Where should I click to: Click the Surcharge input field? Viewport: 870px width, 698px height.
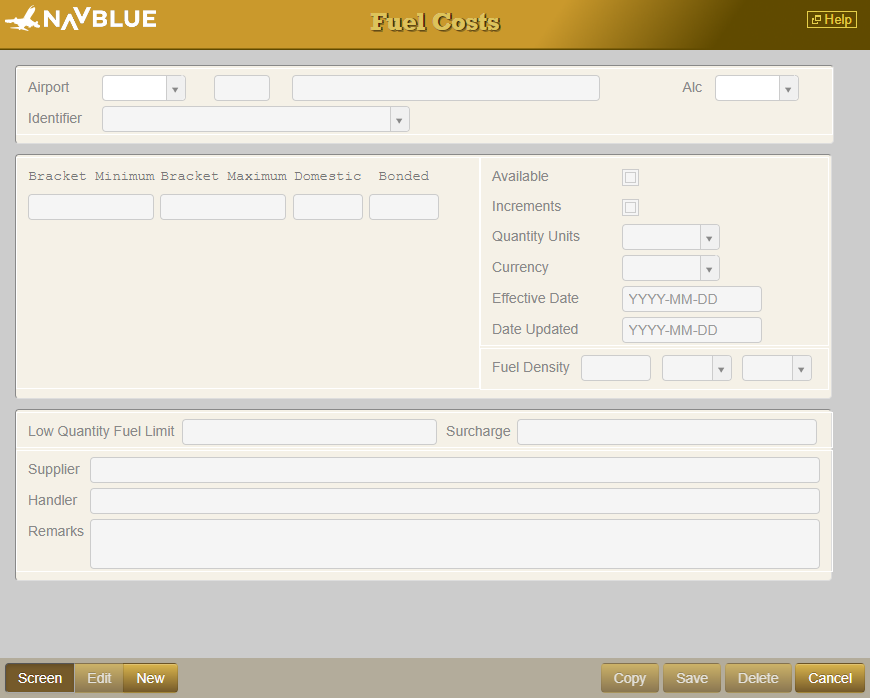pyautogui.click(x=667, y=432)
